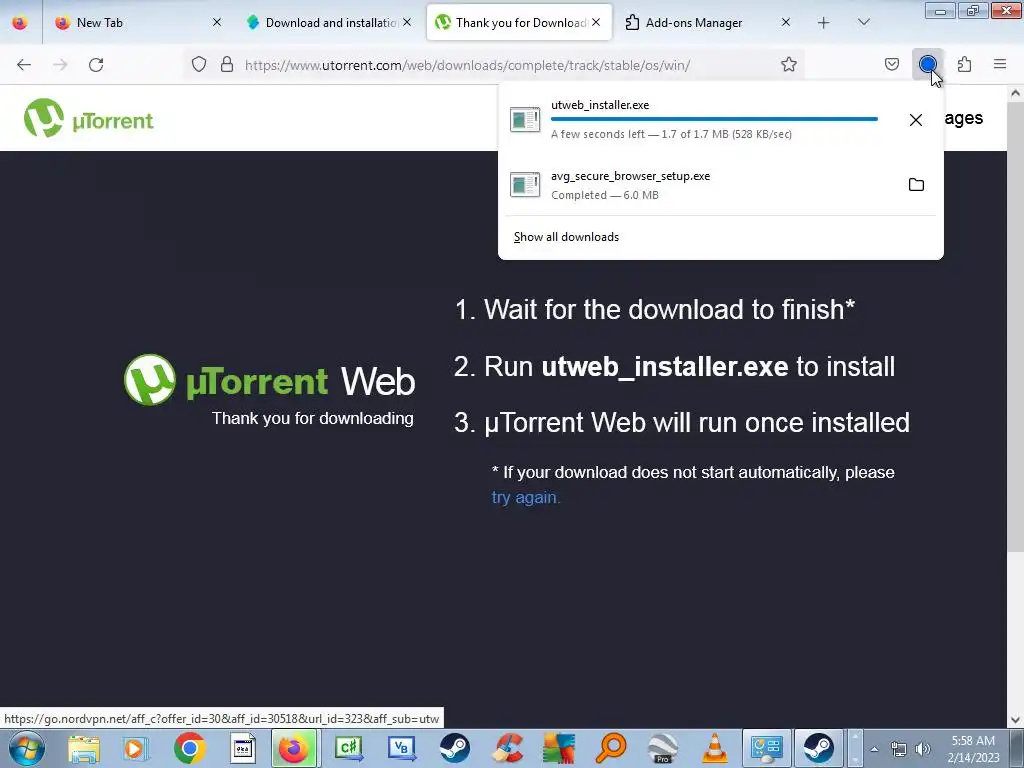Viewport: 1024px width, 768px height.
Task: Open the Save to Pocket icon
Action: click(892, 64)
